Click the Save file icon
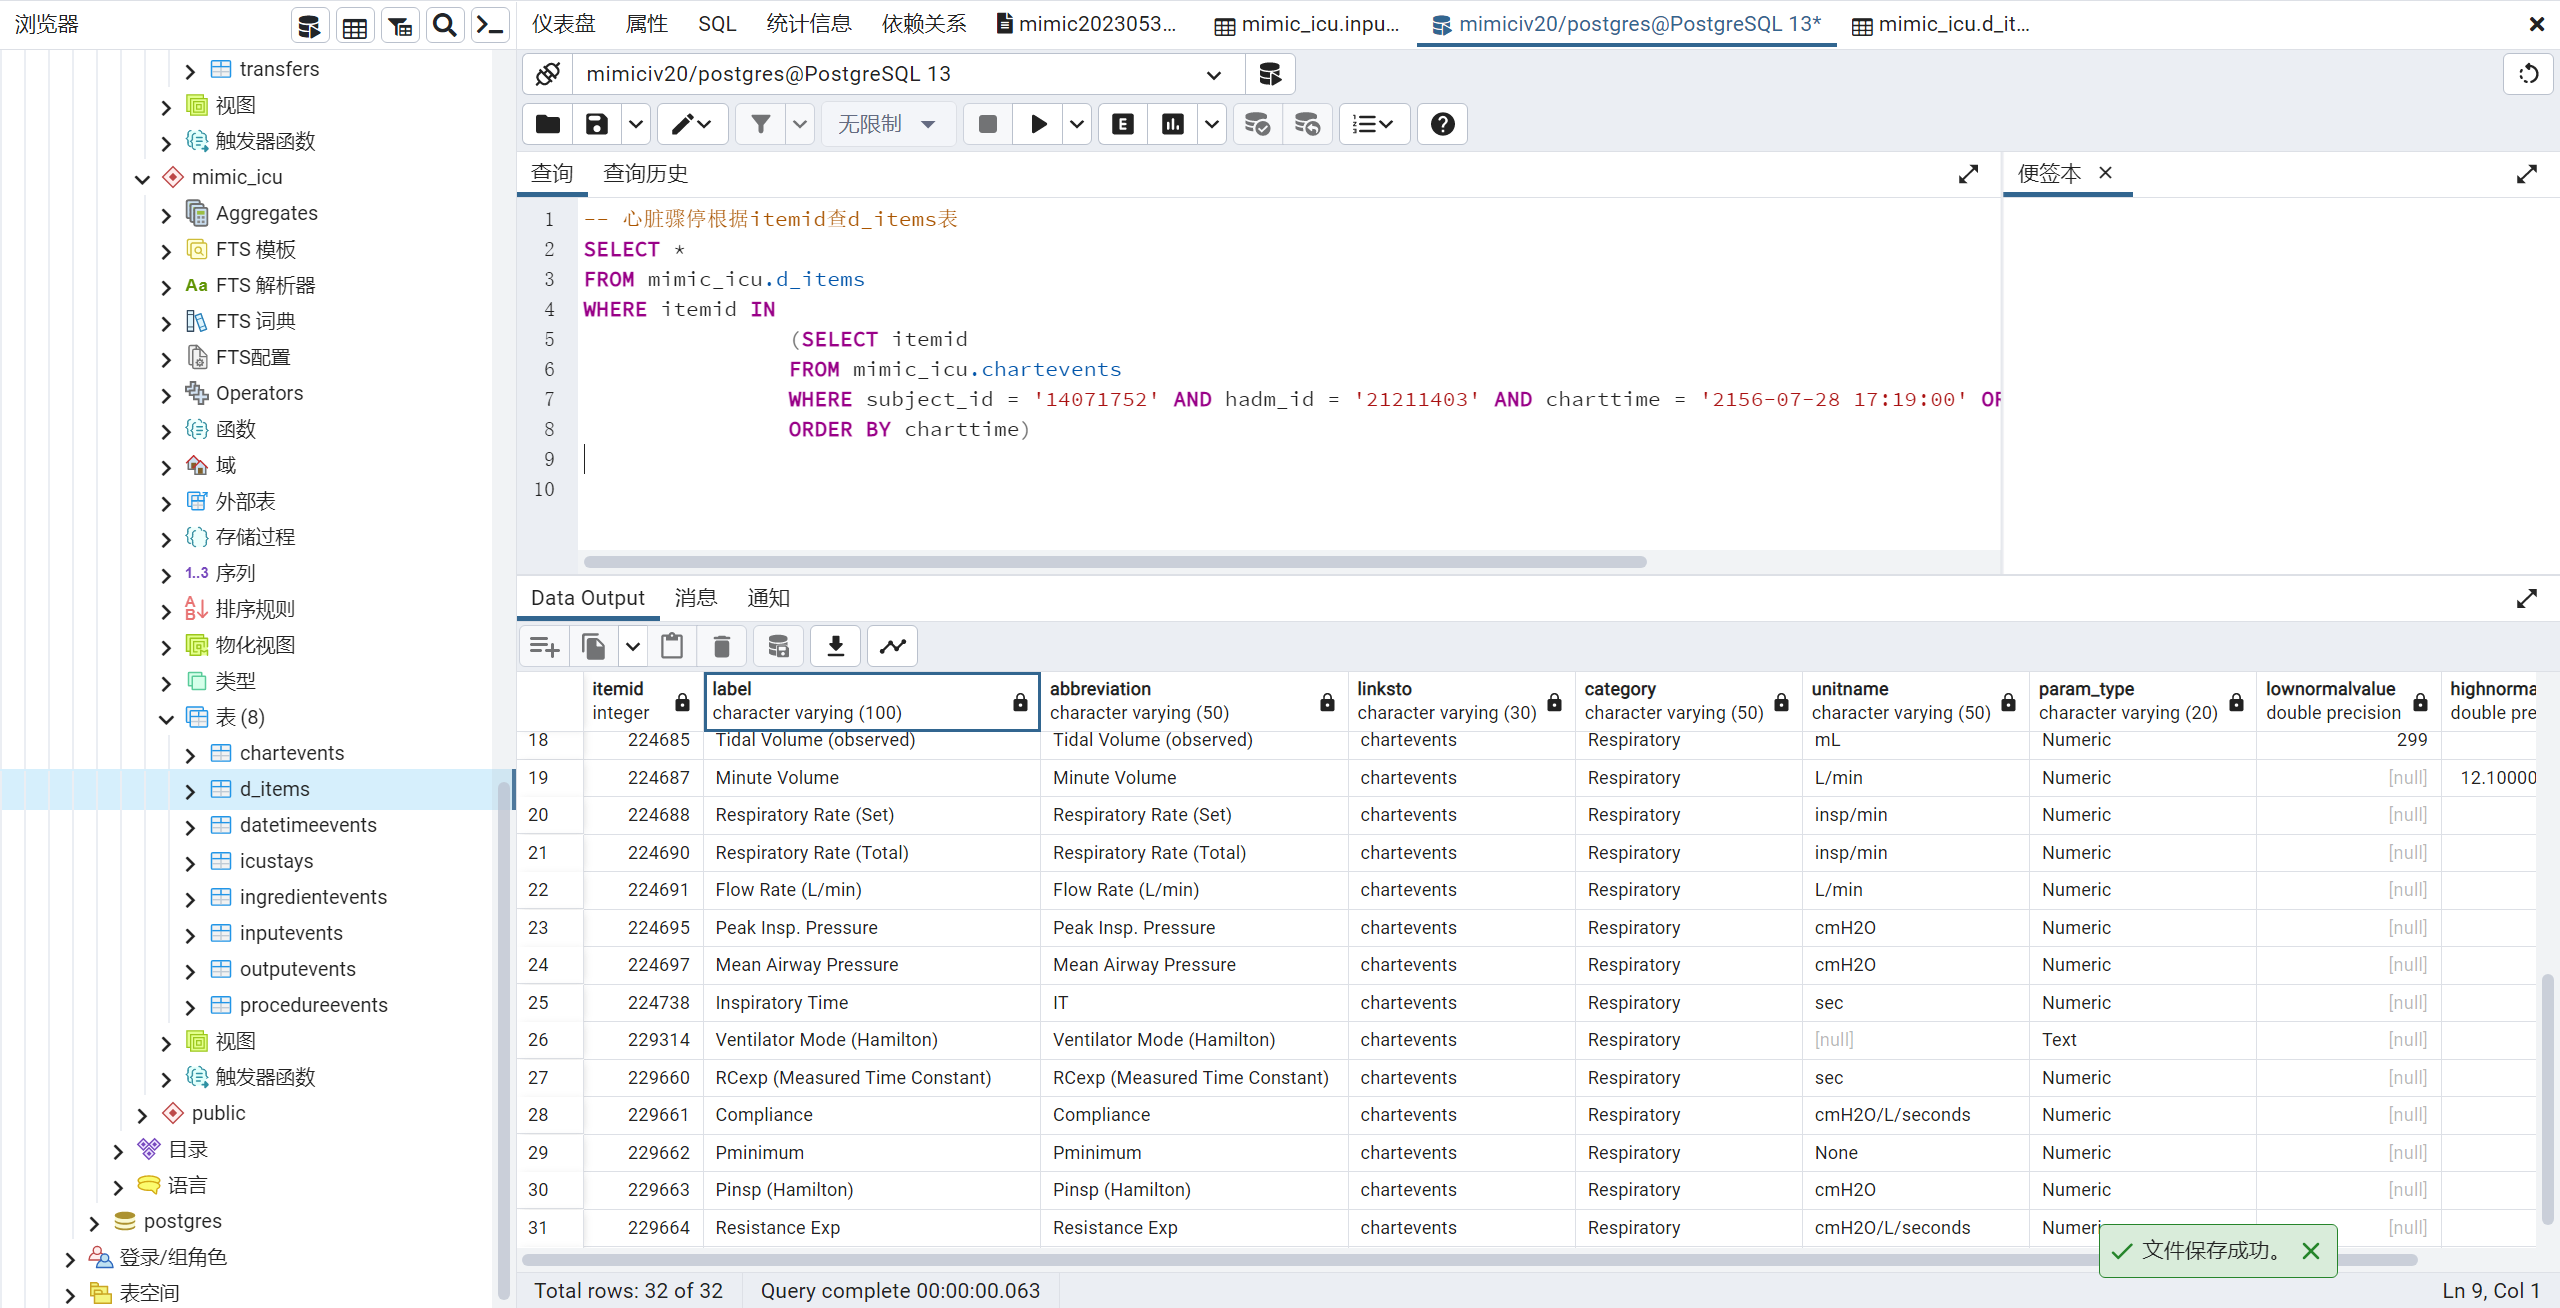 click(597, 124)
